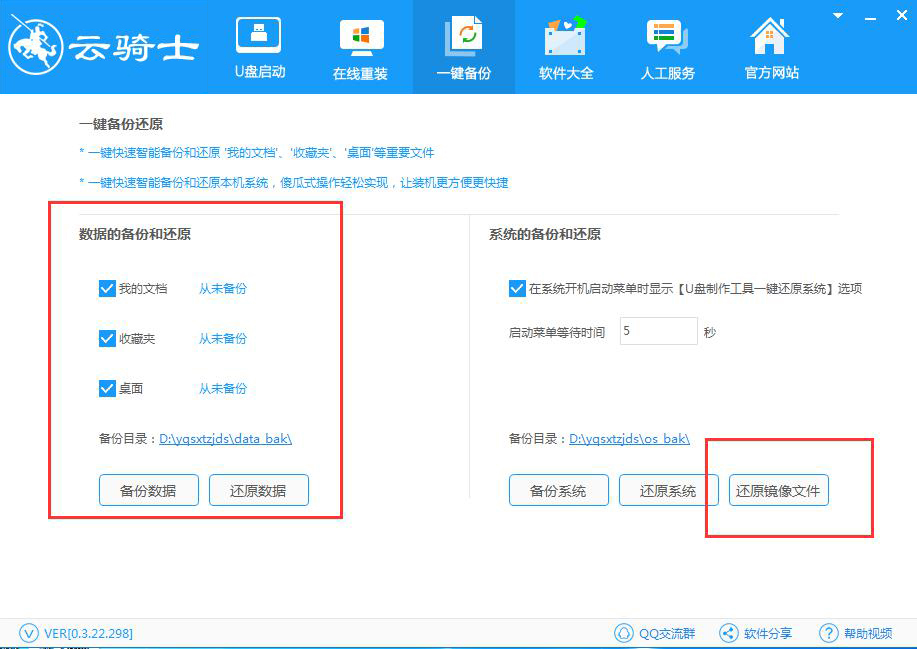This screenshot has width=917, height=649.
Task: Uncheck the 我的文档 backup option
Action: coord(107,288)
